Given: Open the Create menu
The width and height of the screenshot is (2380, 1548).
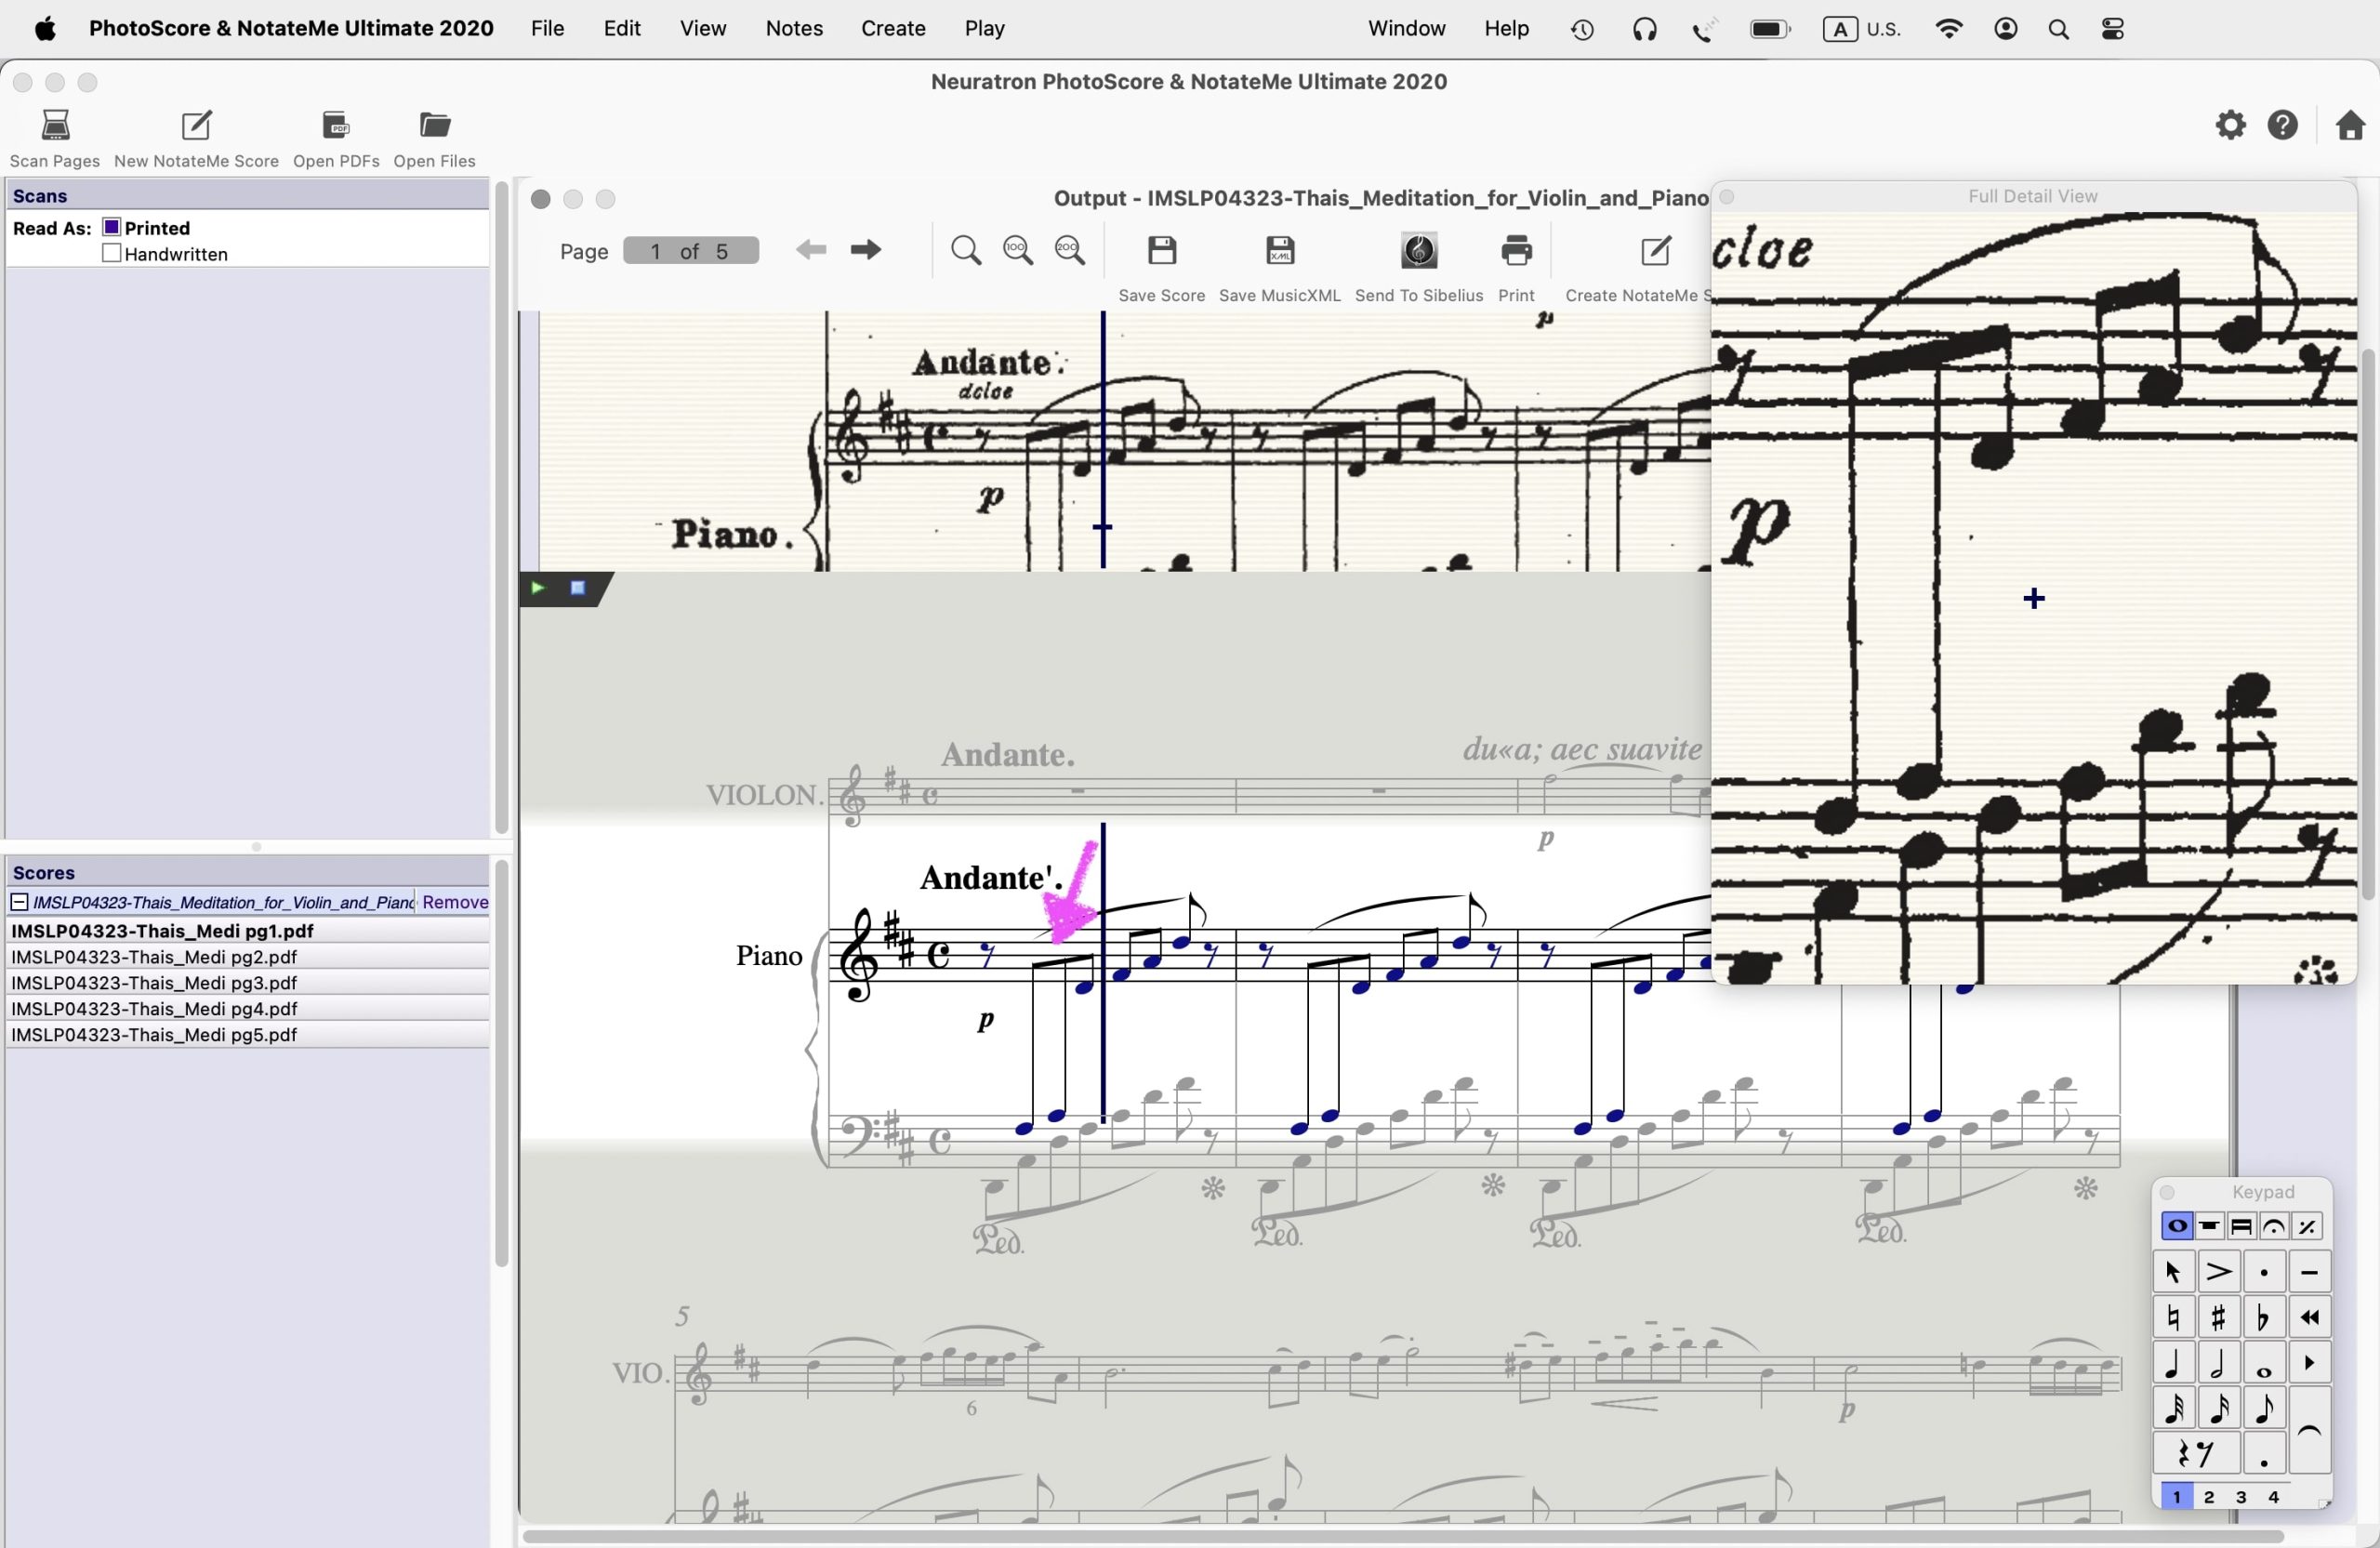Looking at the screenshot, I should coord(892,28).
